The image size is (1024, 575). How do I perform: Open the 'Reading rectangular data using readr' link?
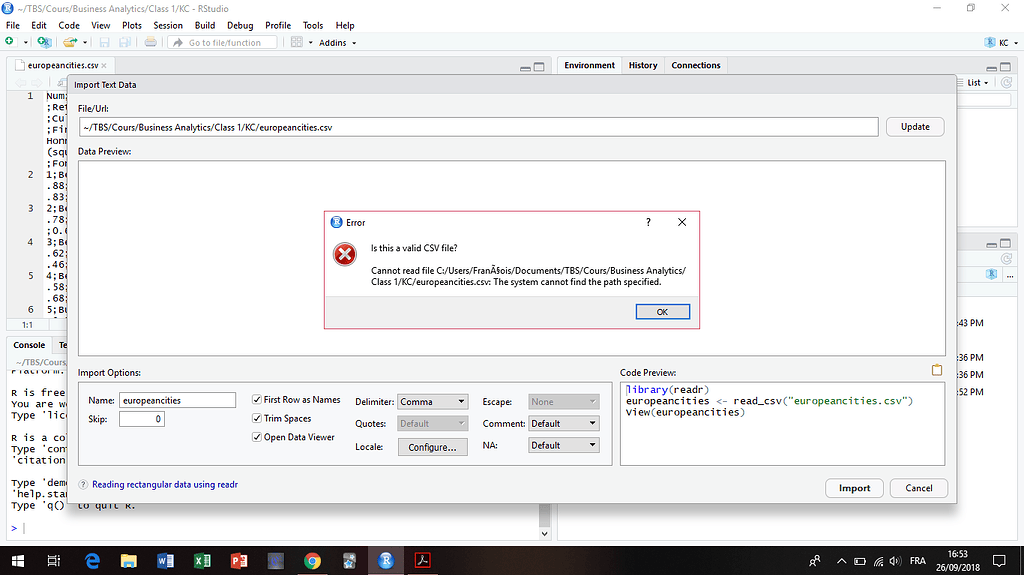pyautogui.click(x=165, y=484)
